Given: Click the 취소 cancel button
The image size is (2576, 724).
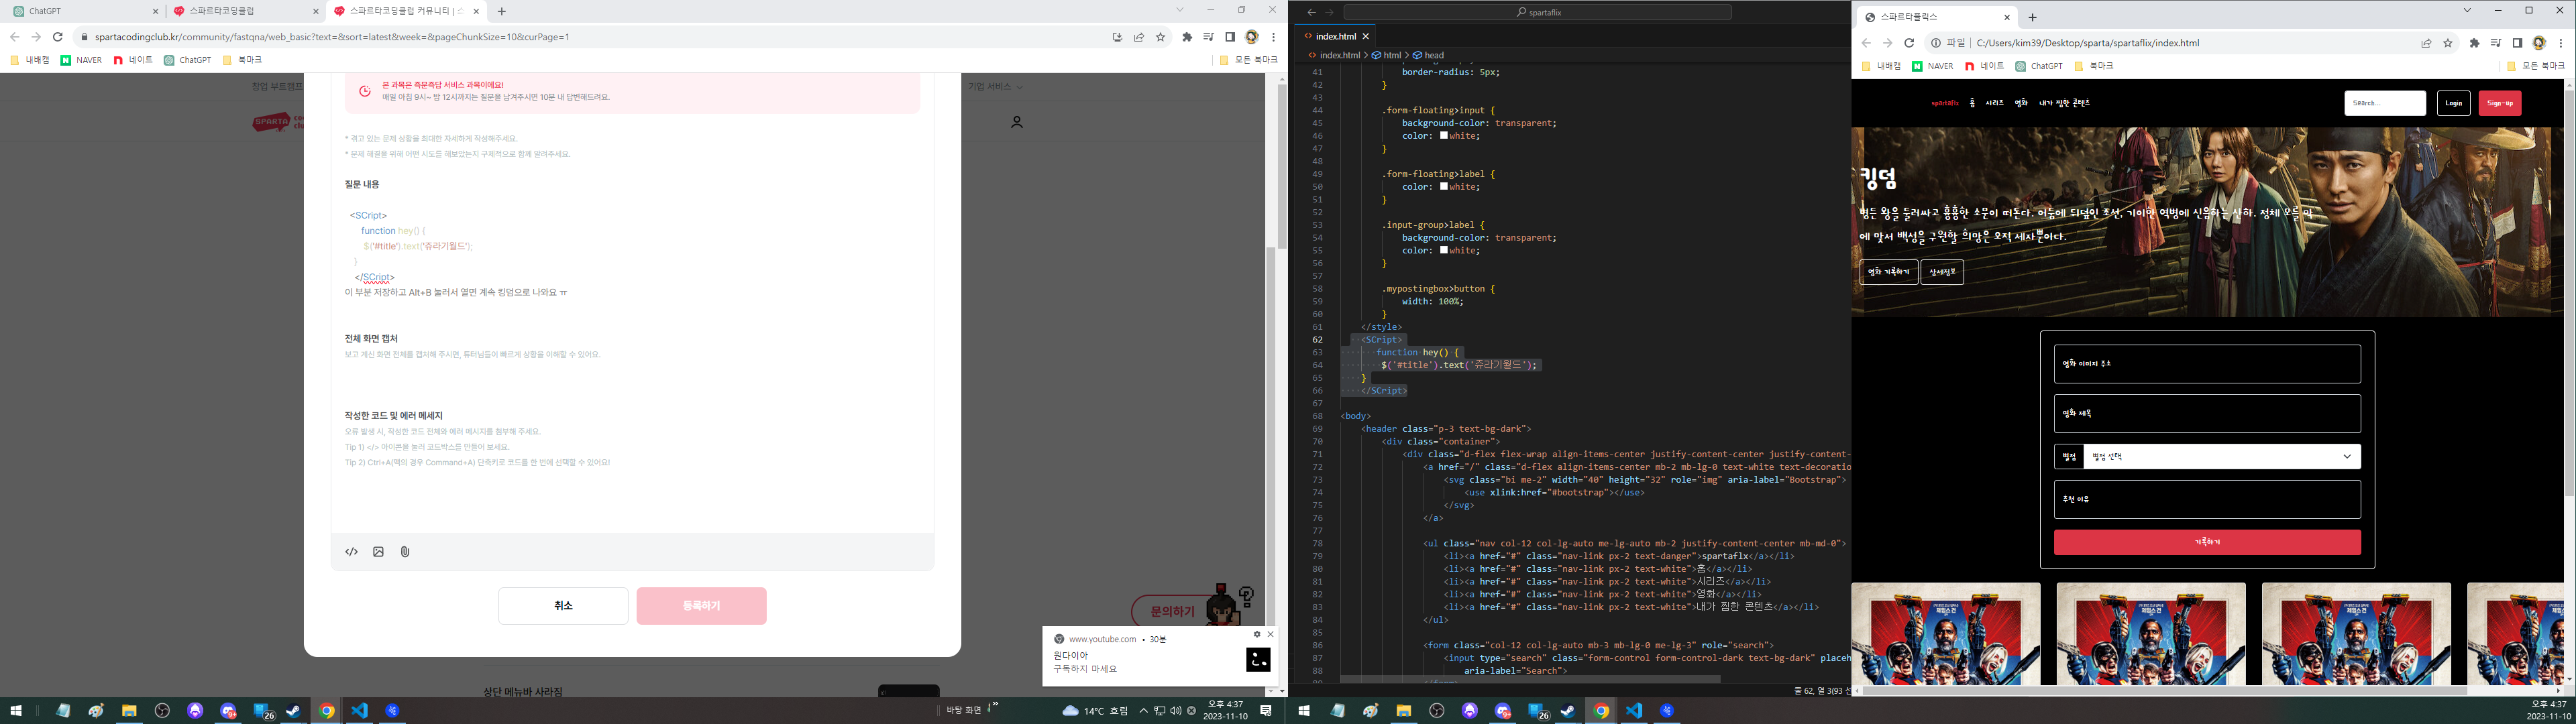Looking at the screenshot, I should 563,606.
